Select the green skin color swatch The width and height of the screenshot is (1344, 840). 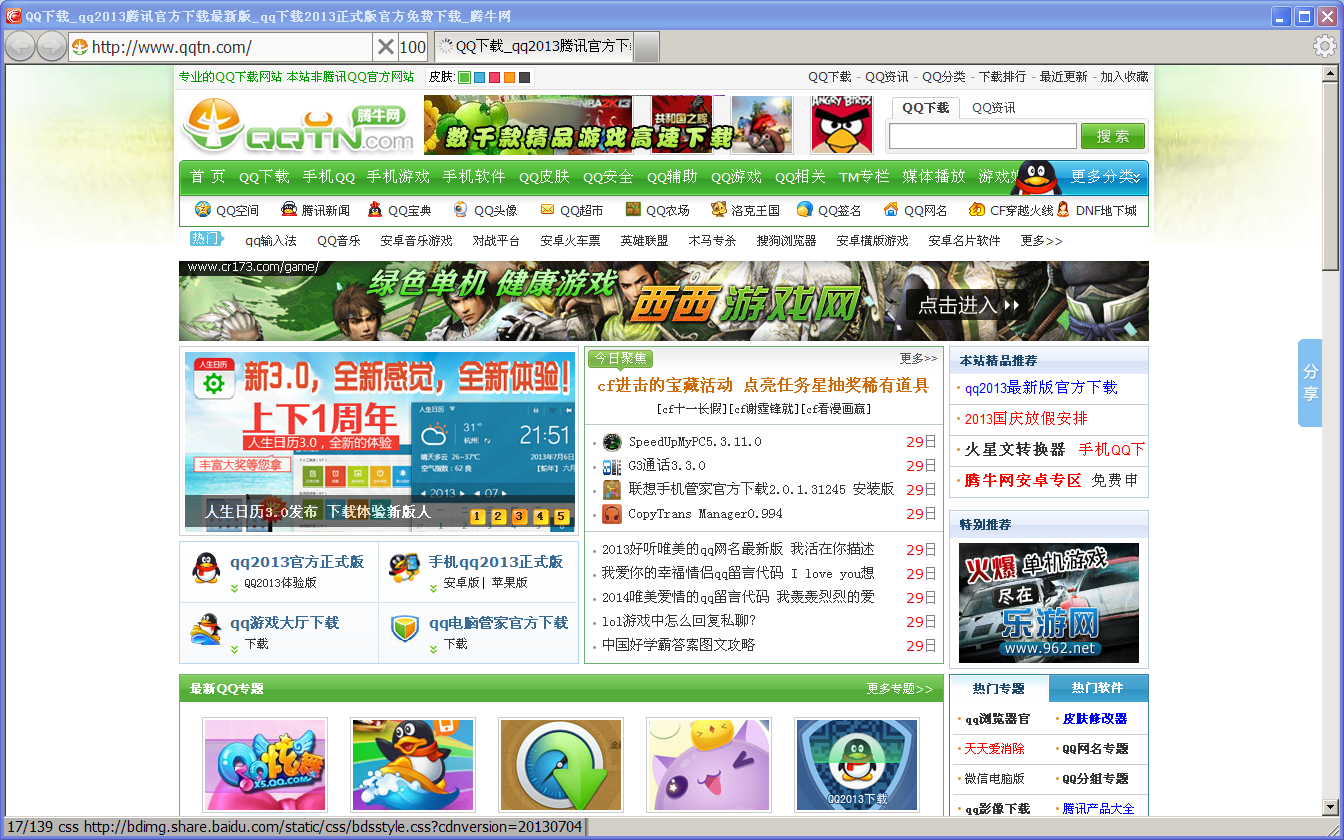[465, 77]
